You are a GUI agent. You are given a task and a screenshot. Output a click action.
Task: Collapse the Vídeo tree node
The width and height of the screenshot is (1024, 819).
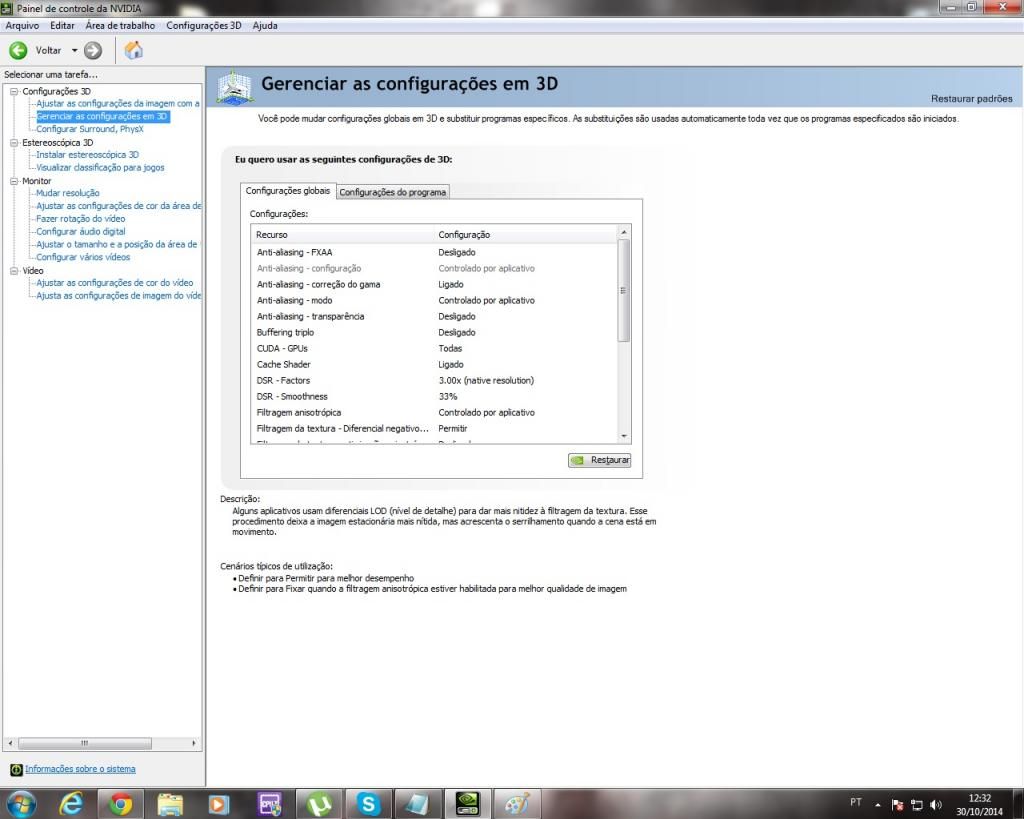point(14,270)
